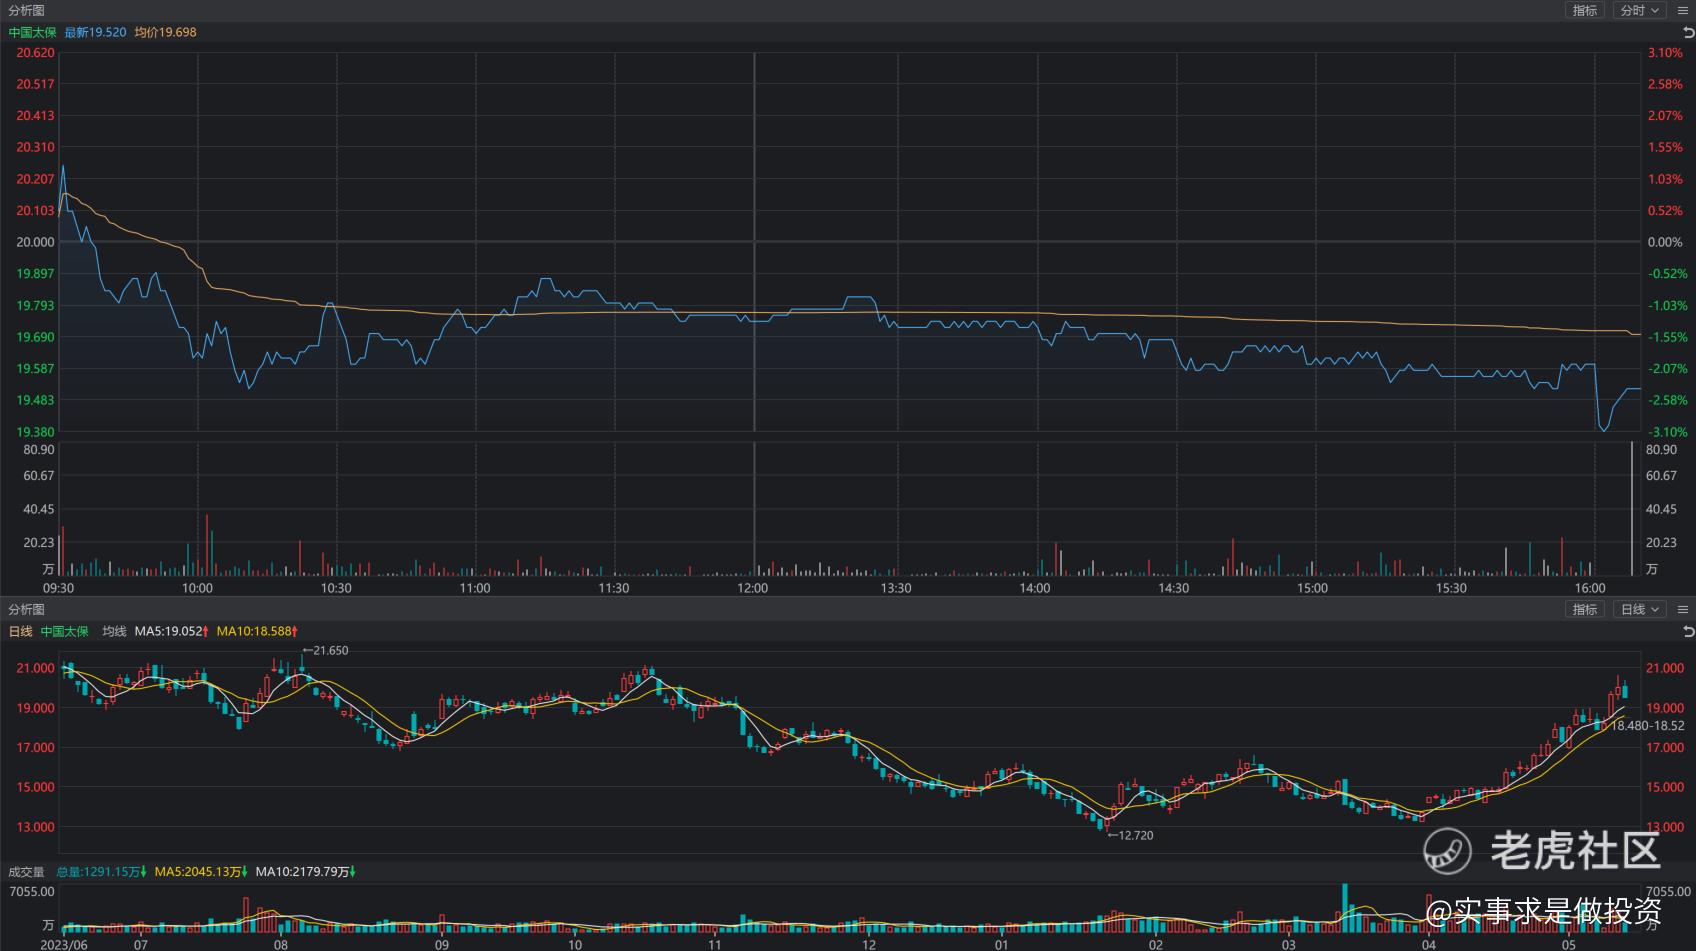Toggle the MA10 volume line label
The image size is (1696, 951).
click(302, 872)
